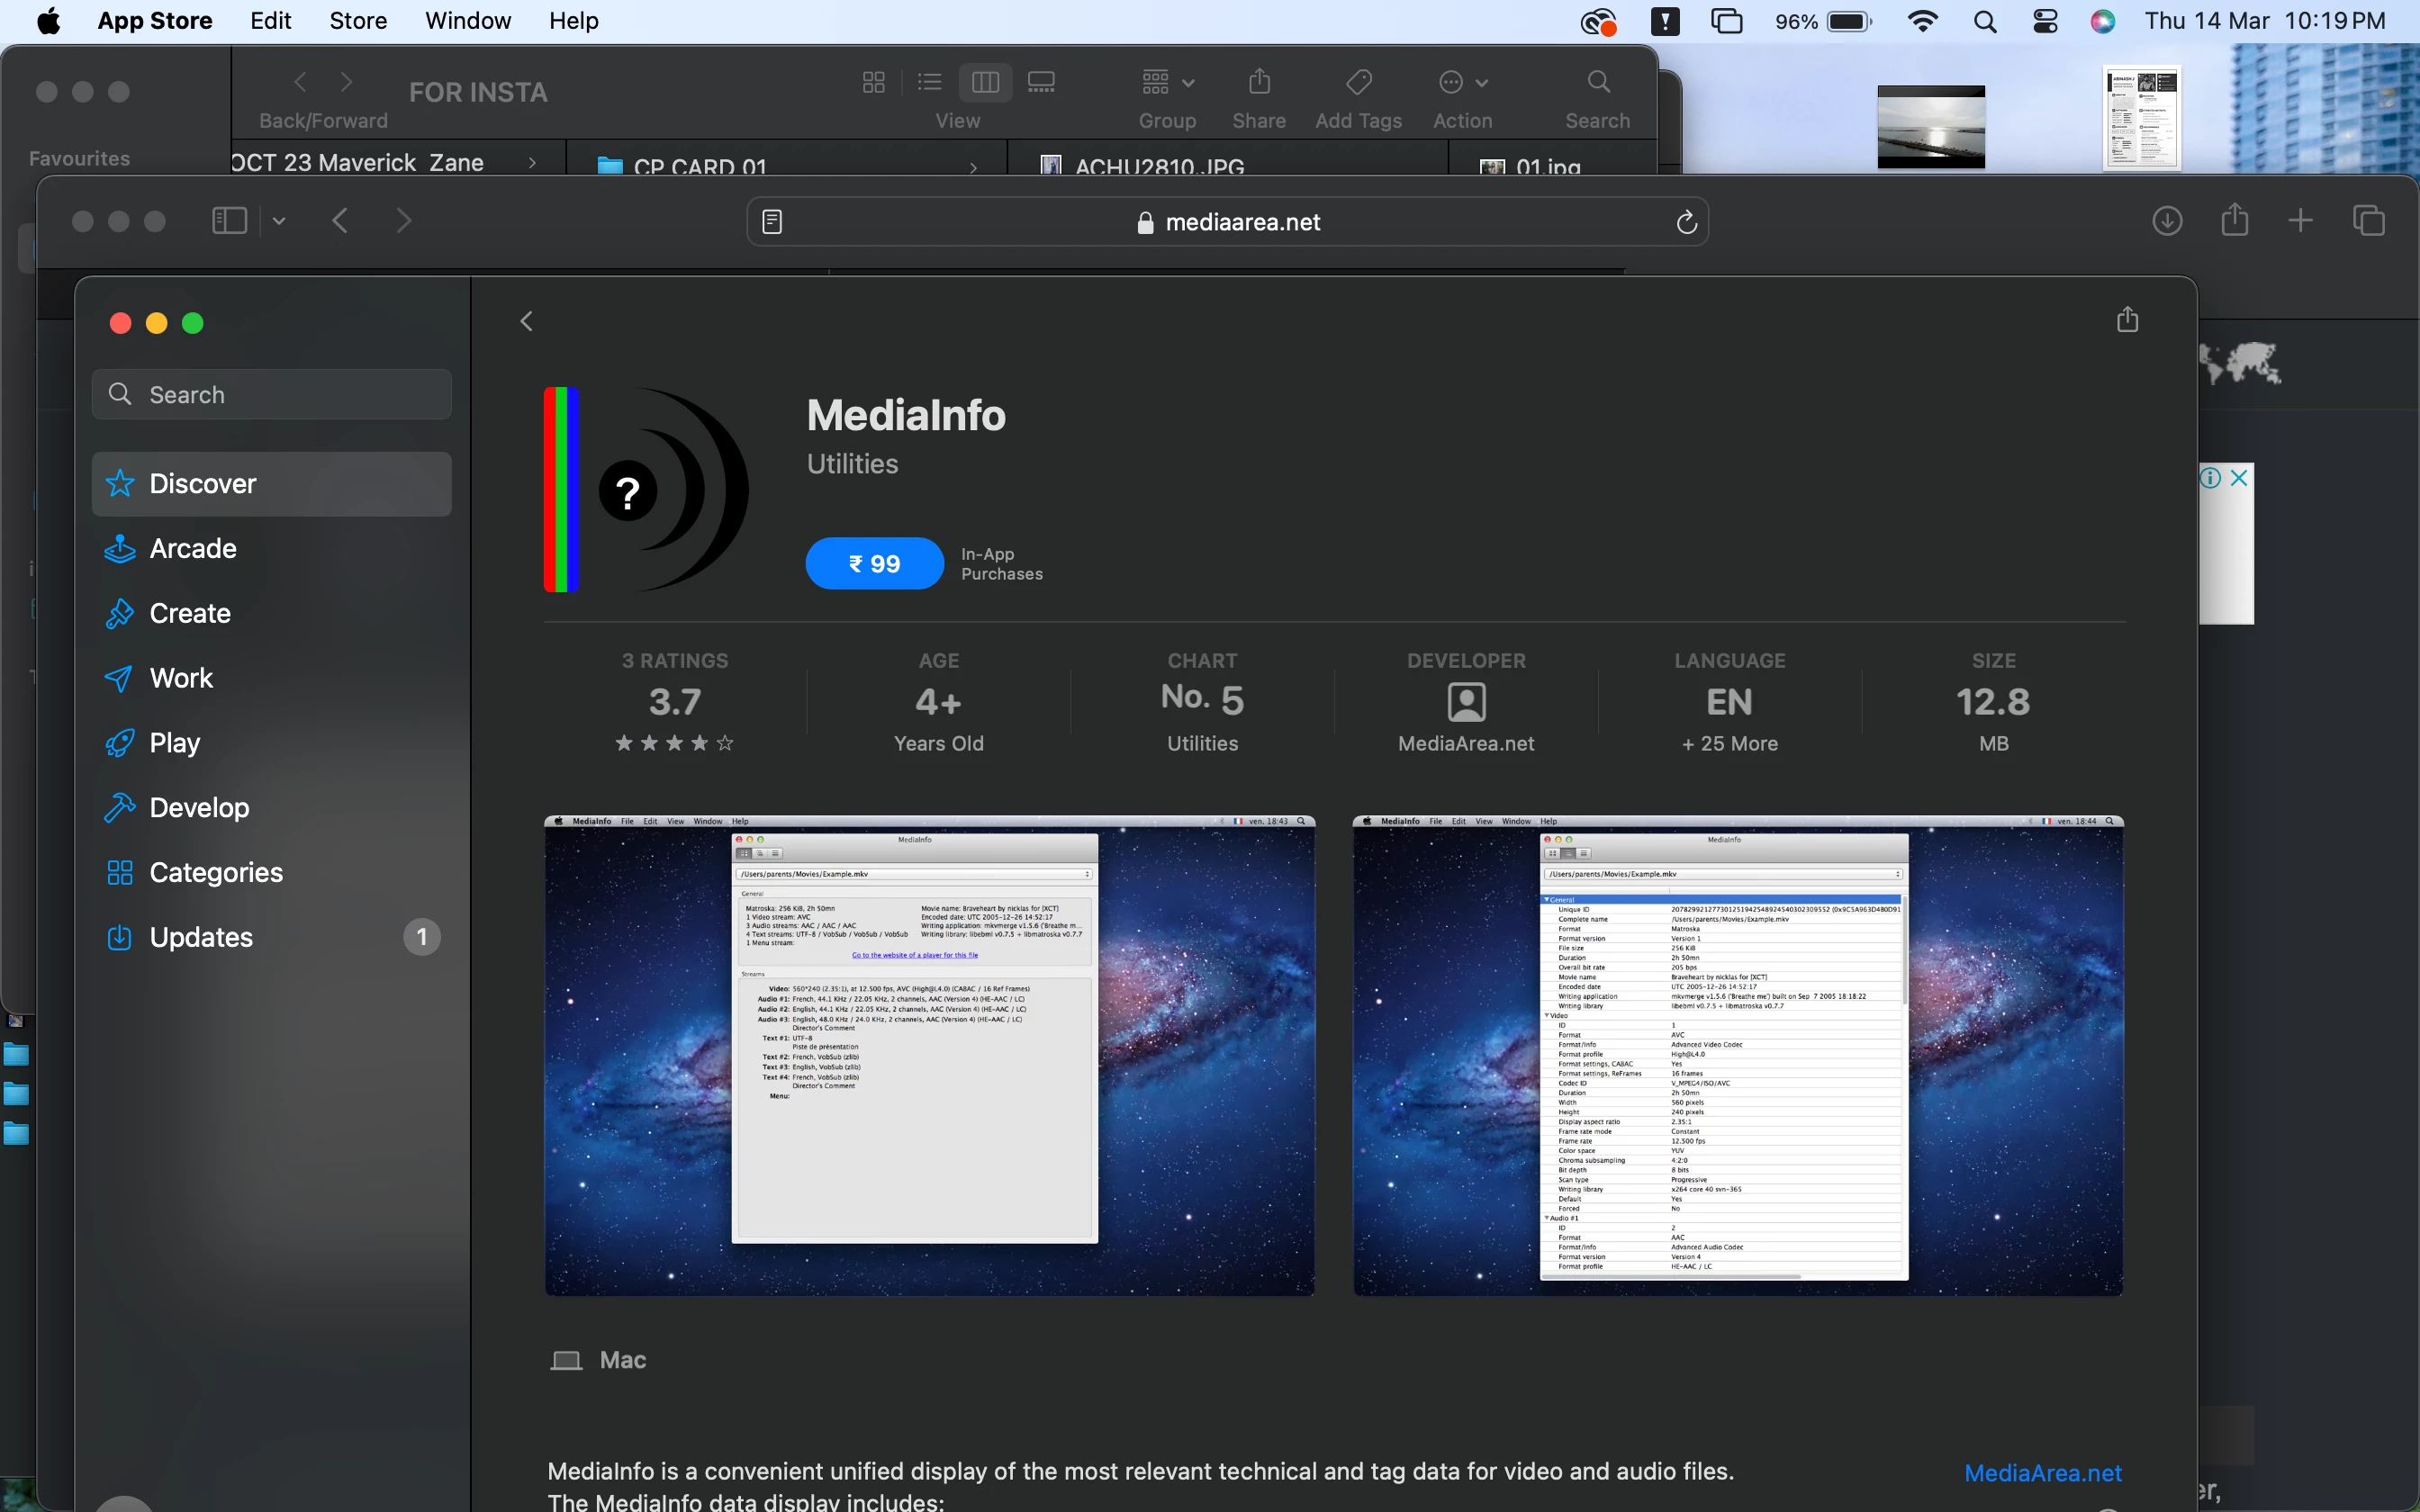Open a new Safari tab
Screen dimensions: 2420x1512
tap(2300, 221)
